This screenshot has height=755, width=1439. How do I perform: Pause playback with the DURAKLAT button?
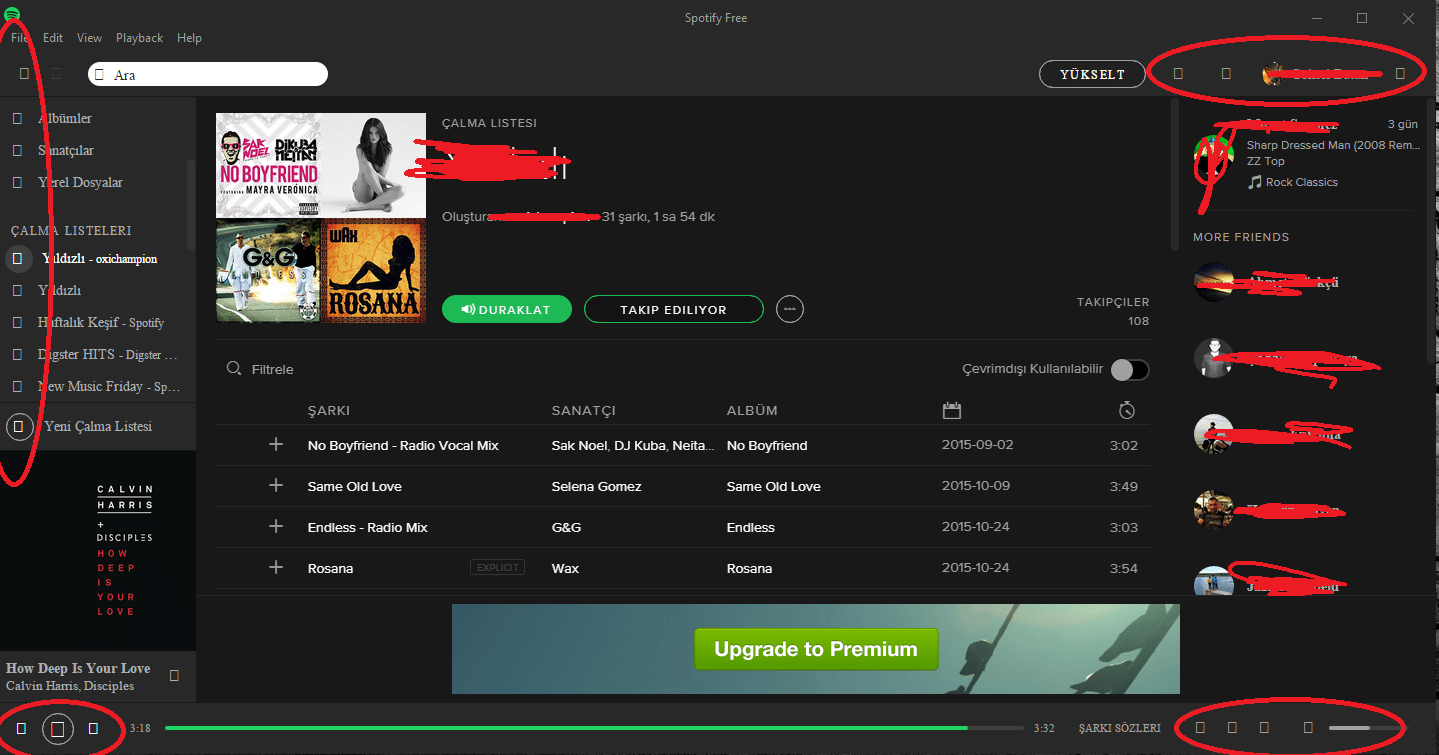pos(506,310)
